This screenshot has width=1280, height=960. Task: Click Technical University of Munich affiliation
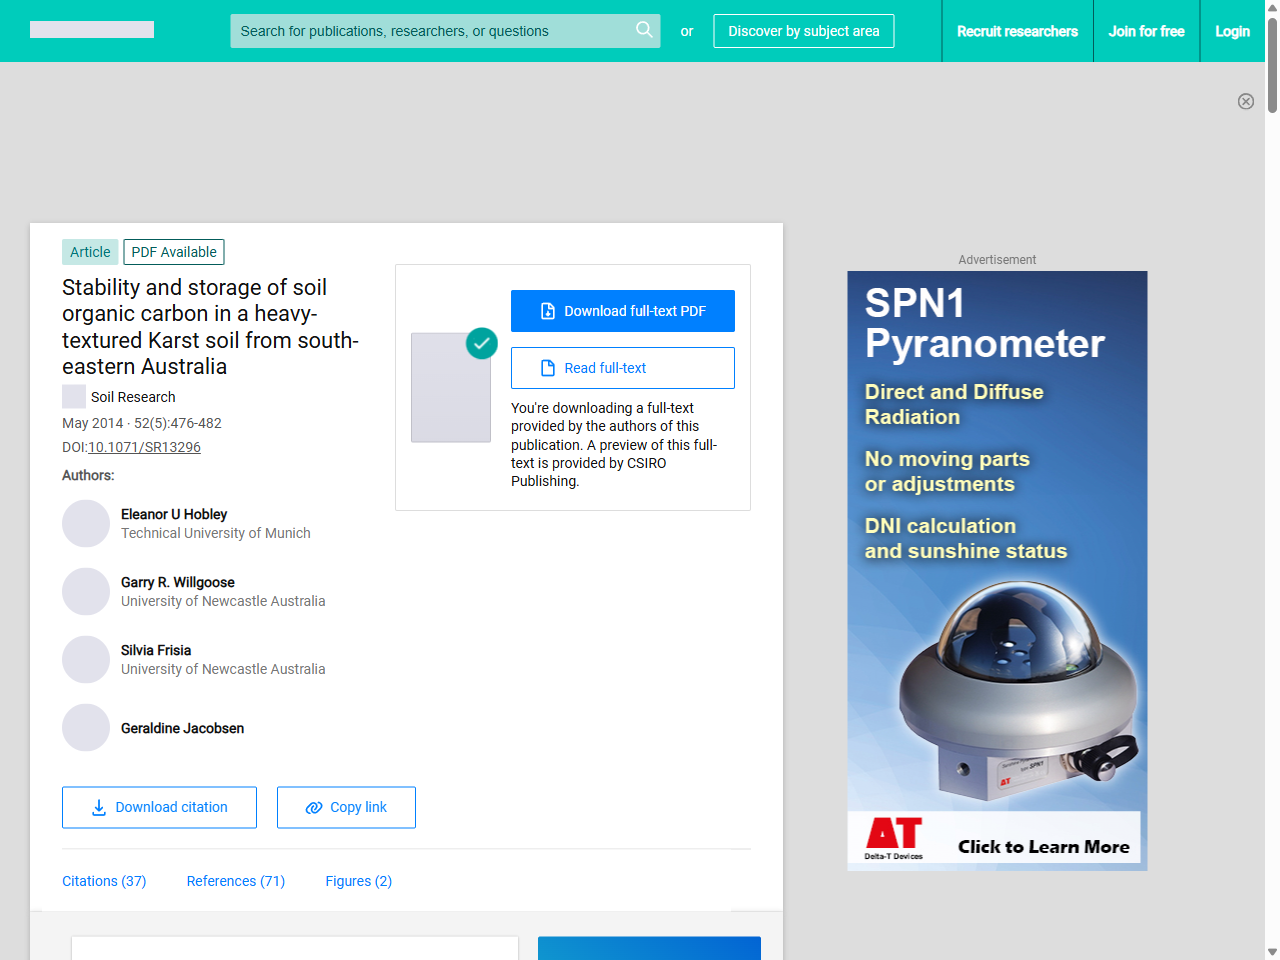click(x=216, y=533)
